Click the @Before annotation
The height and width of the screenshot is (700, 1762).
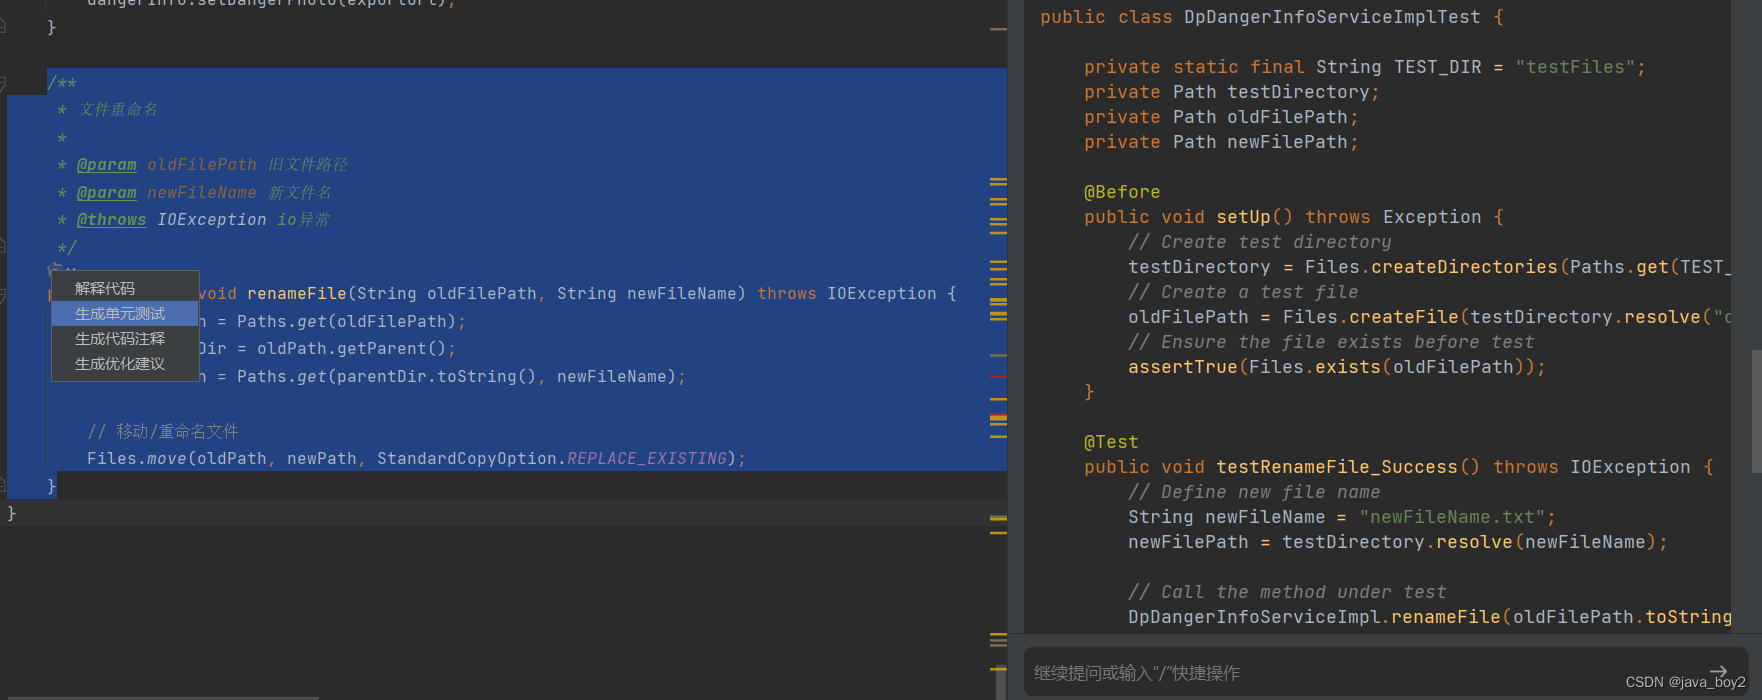[1122, 192]
